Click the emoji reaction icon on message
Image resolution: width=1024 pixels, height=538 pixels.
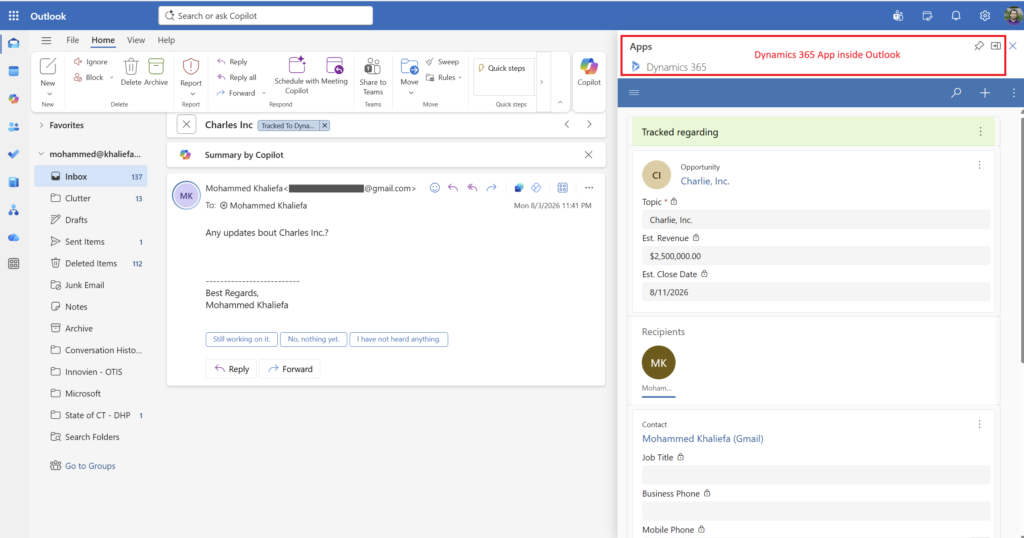click(435, 188)
